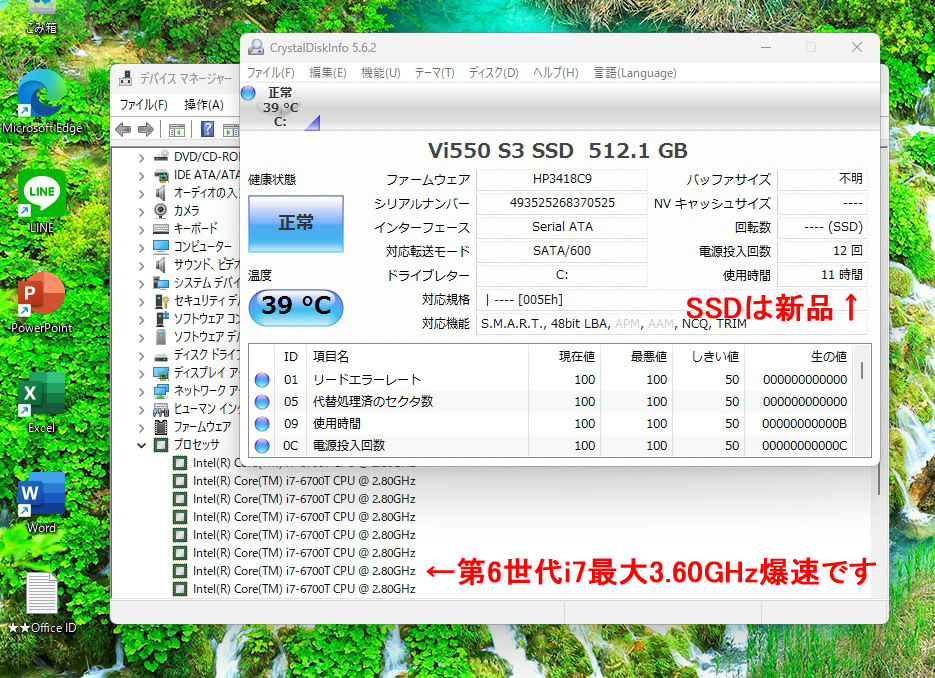Screen dimensions: 935x678
Task: Click the 39 °C temperature button
Action: [x=296, y=307]
